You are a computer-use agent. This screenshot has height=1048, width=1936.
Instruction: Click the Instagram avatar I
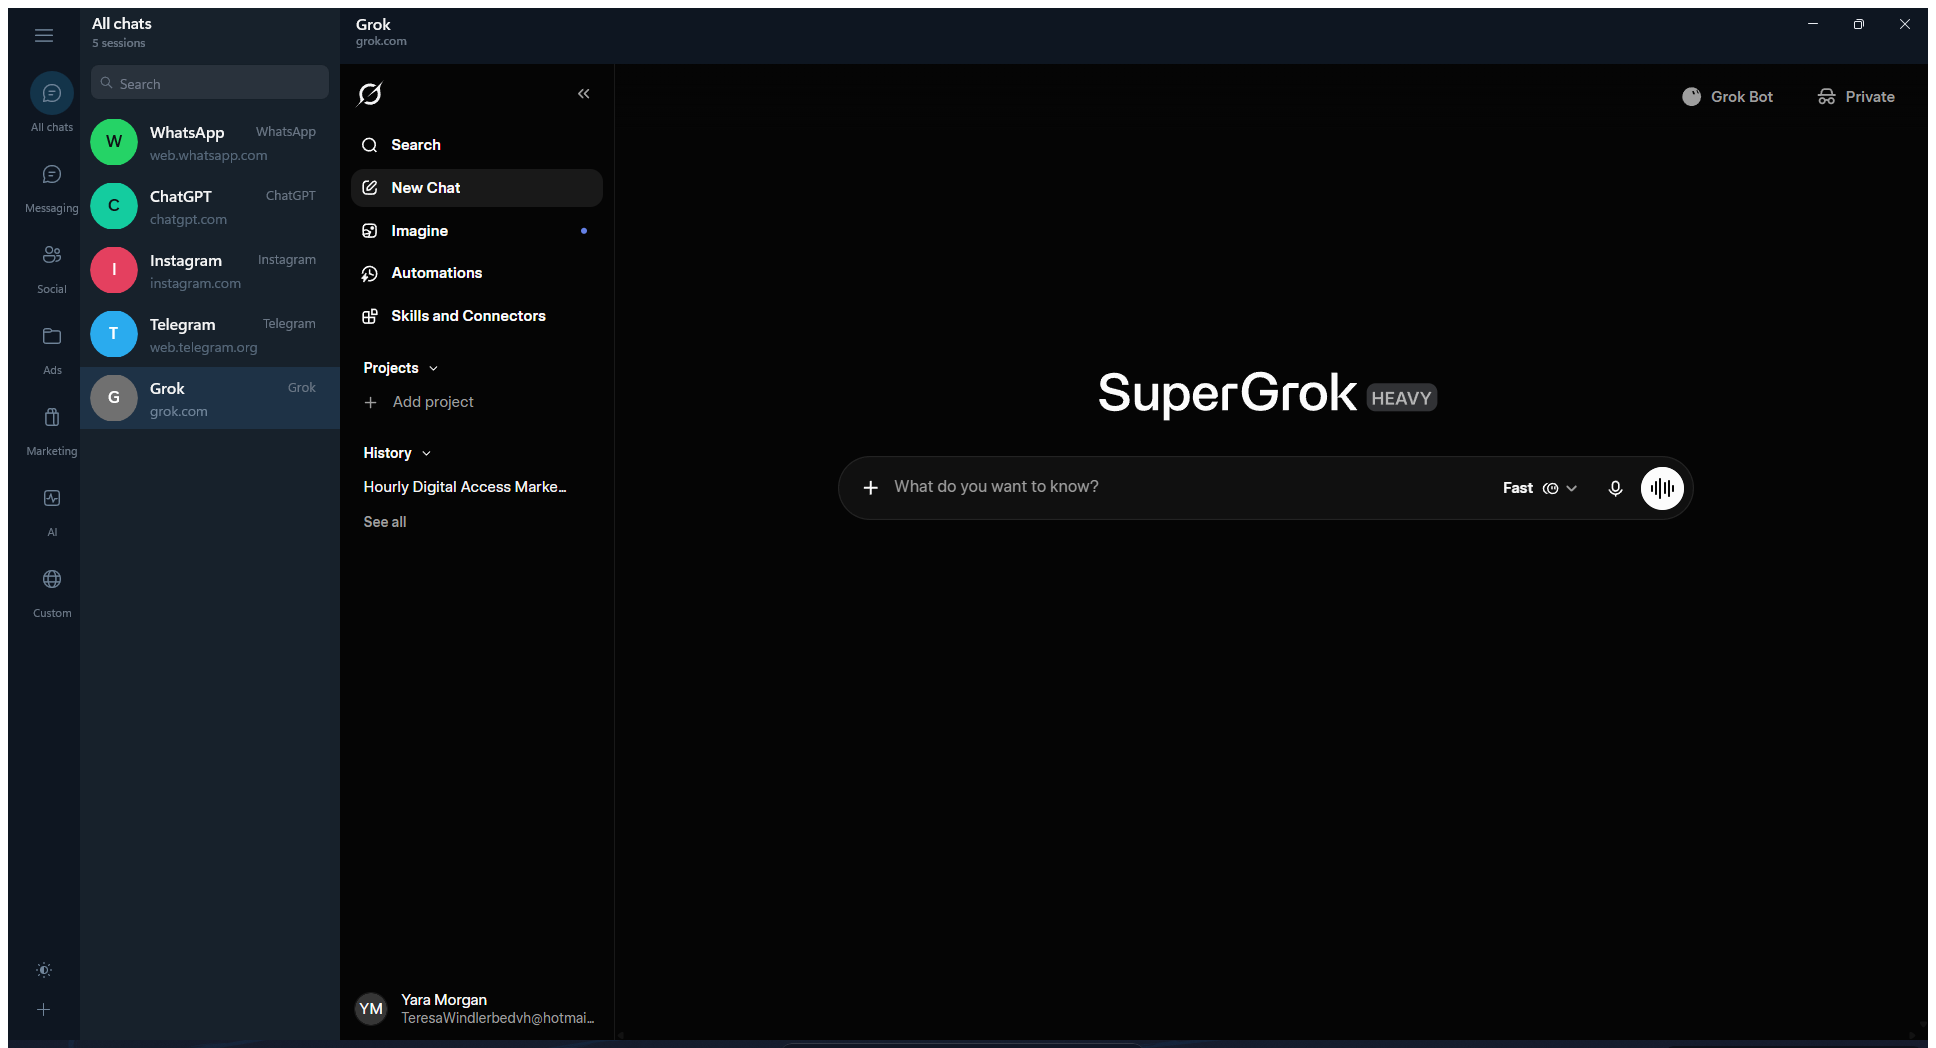tap(114, 270)
